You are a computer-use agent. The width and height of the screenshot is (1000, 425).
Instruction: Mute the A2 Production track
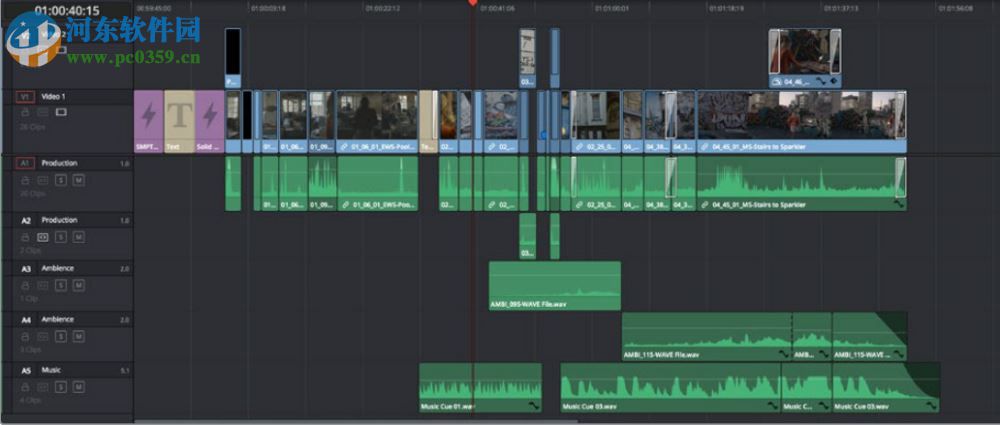(78, 237)
